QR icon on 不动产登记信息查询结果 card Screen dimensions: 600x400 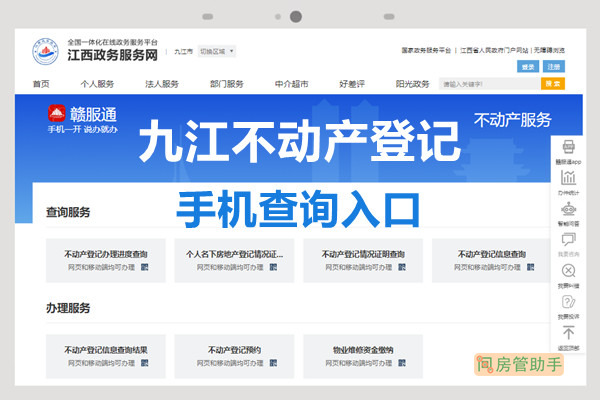coord(145,363)
